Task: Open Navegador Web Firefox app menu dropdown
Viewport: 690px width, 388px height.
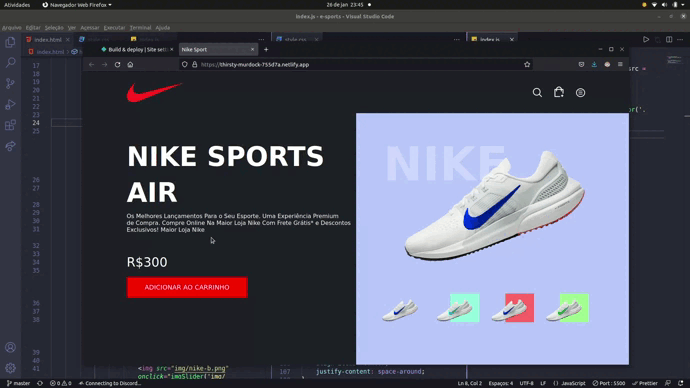Action: point(77,5)
